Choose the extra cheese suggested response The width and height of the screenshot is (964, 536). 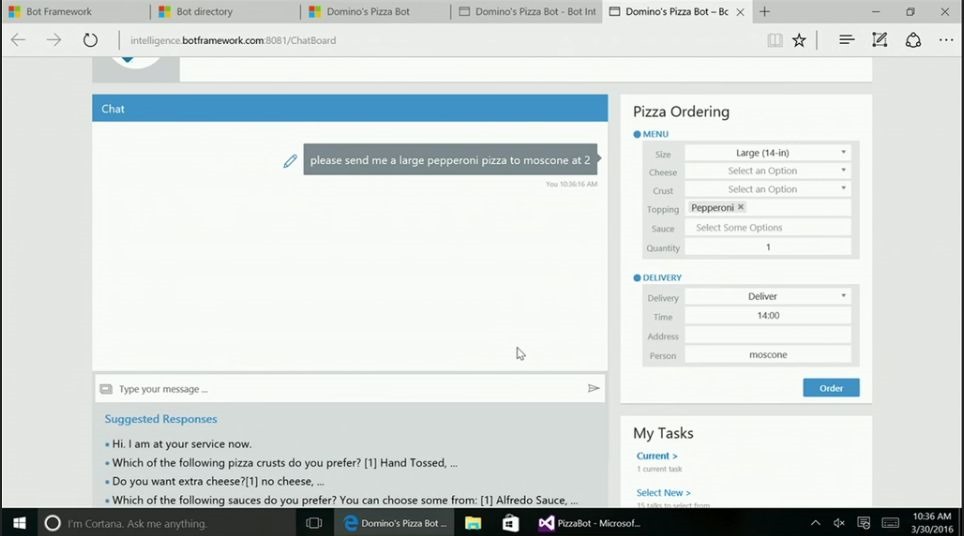[218, 481]
